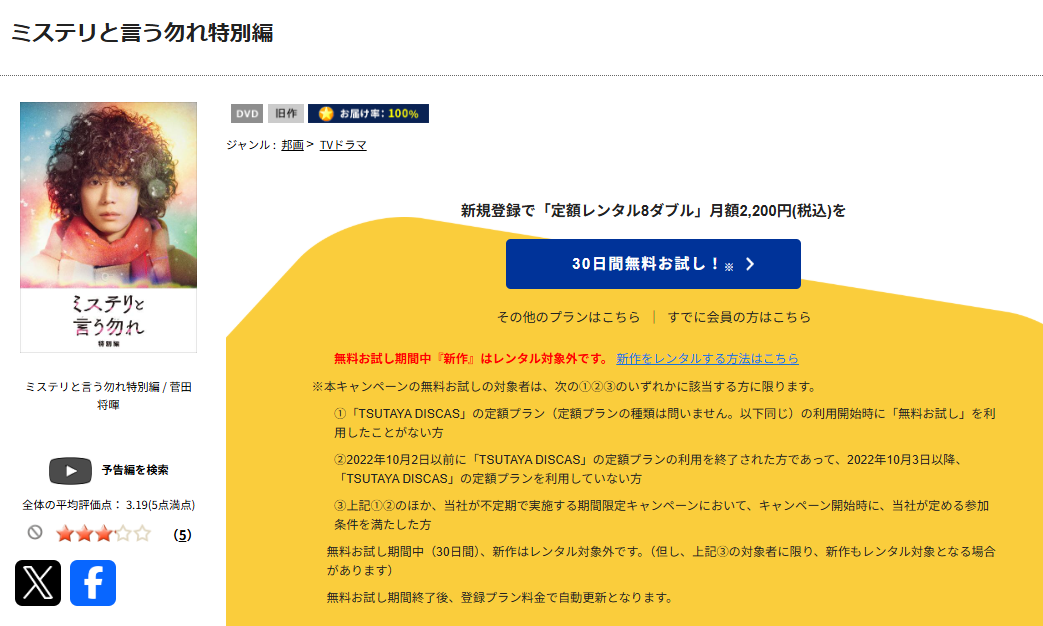Share the title on Facebook
Image resolution: width=1043 pixels, height=626 pixels.
(93, 583)
